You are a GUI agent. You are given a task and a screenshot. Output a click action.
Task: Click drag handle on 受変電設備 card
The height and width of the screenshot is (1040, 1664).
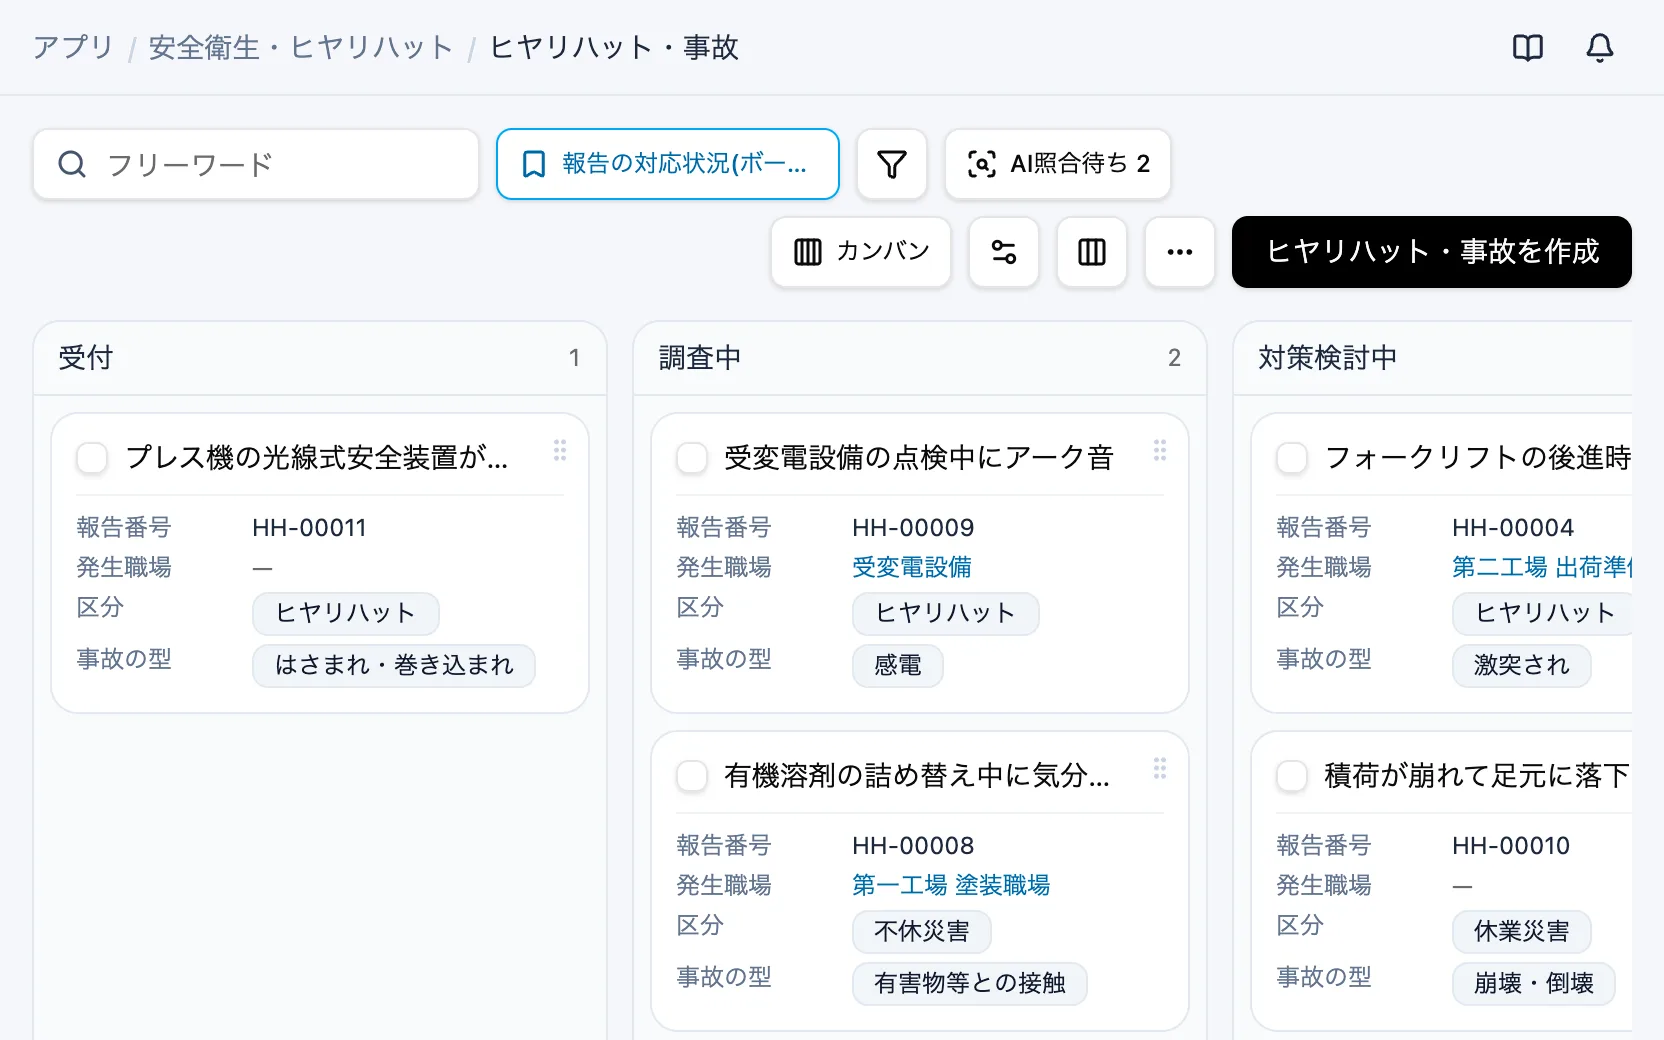pyautogui.click(x=1160, y=450)
